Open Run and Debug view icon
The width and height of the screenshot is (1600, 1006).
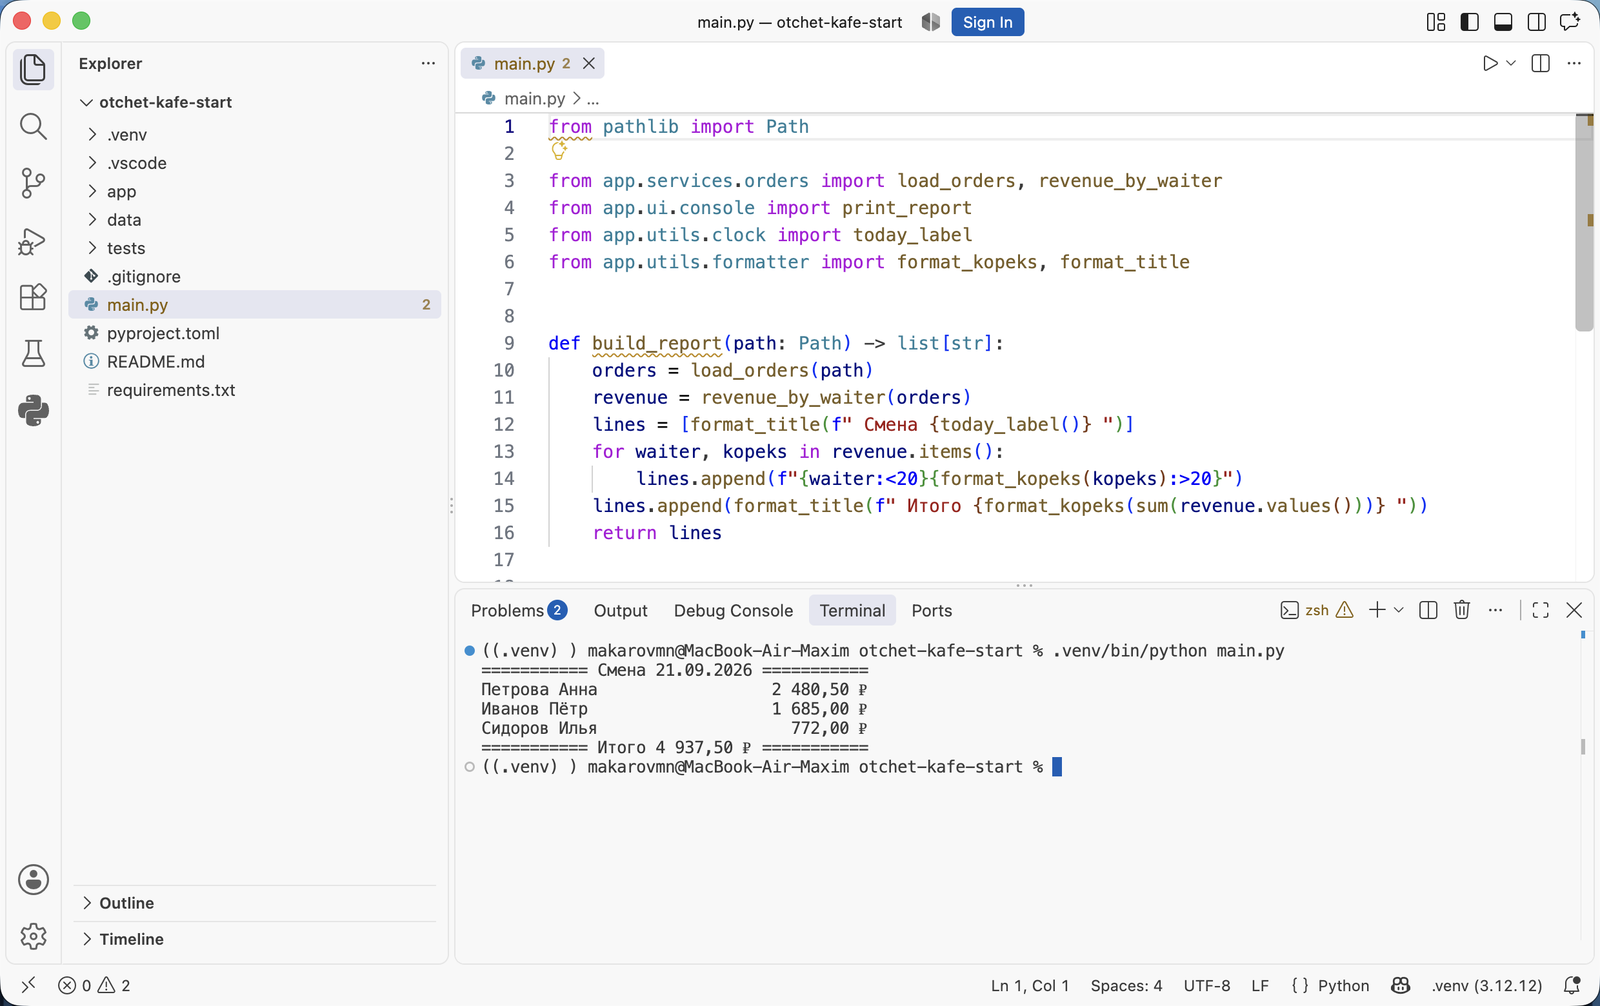coord(33,240)
